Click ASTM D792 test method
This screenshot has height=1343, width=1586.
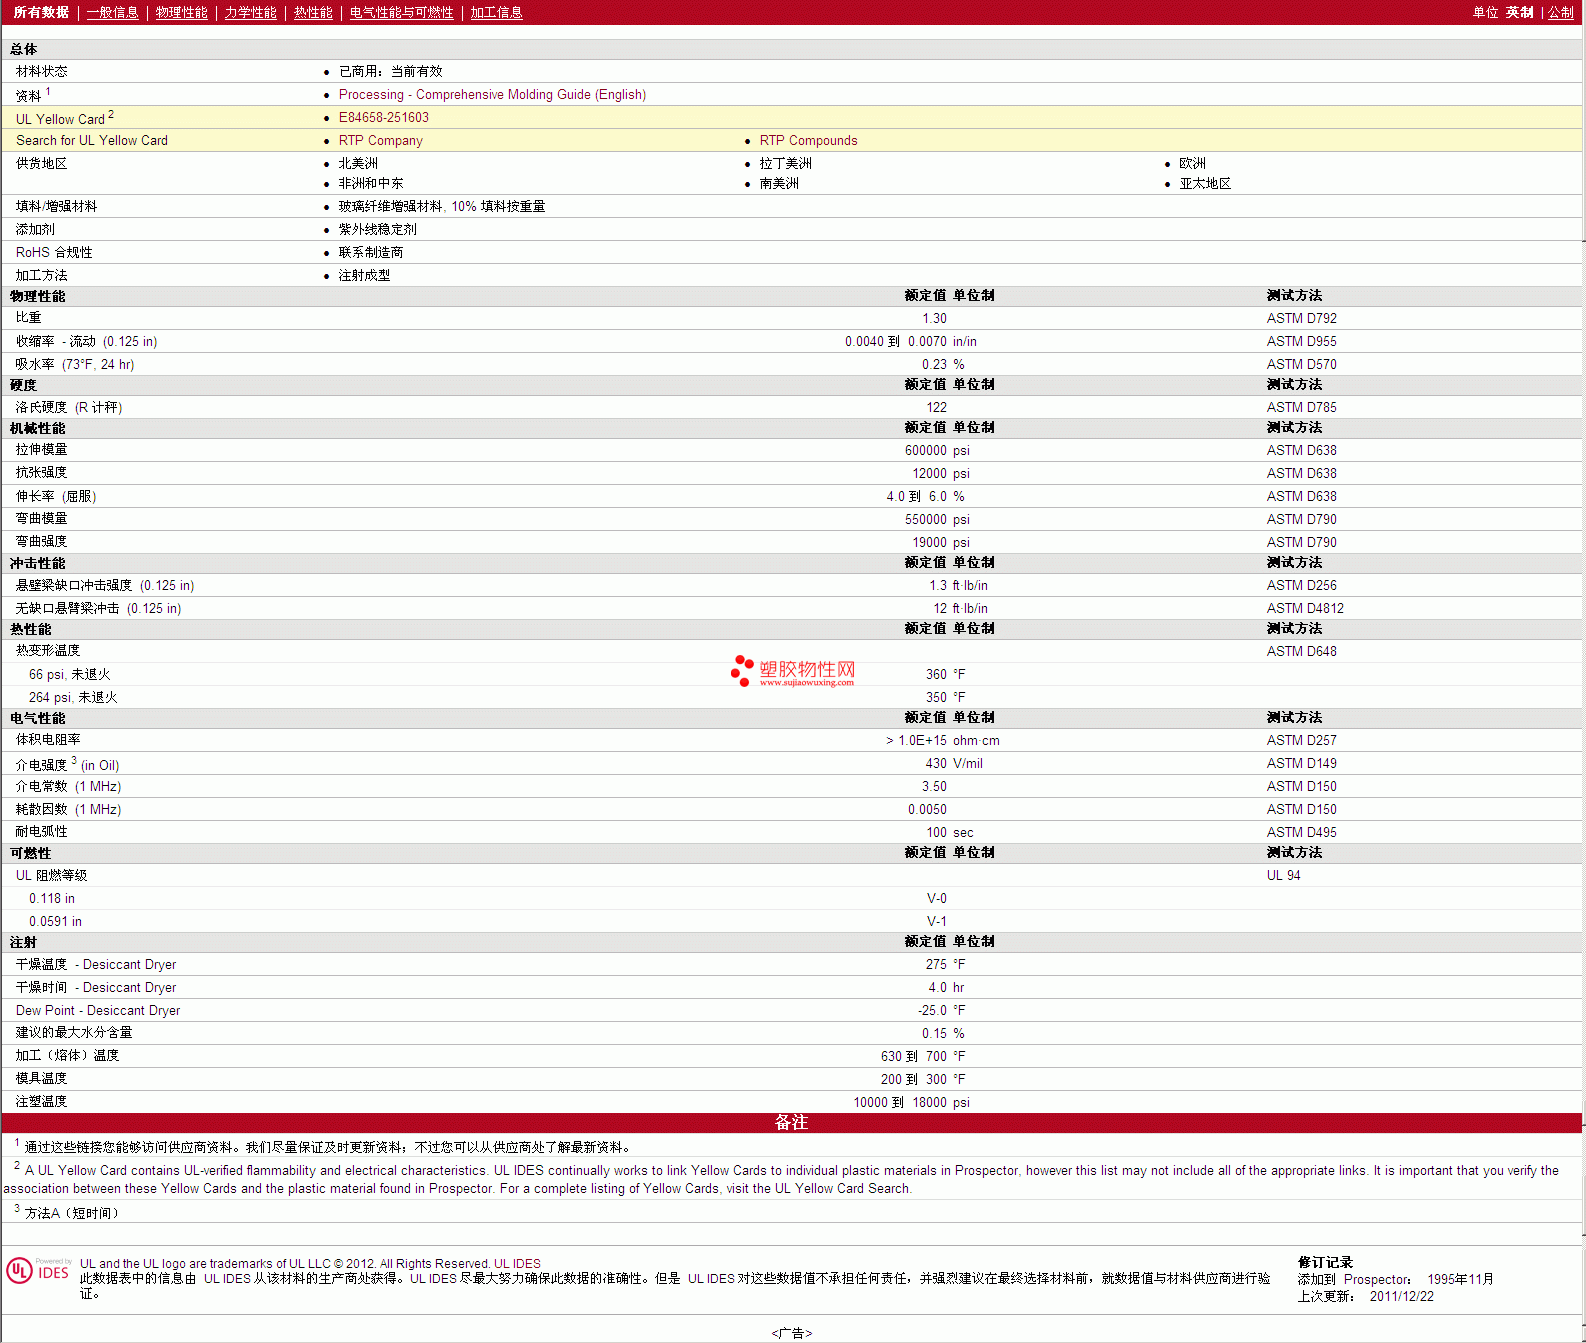(1301, 318)
